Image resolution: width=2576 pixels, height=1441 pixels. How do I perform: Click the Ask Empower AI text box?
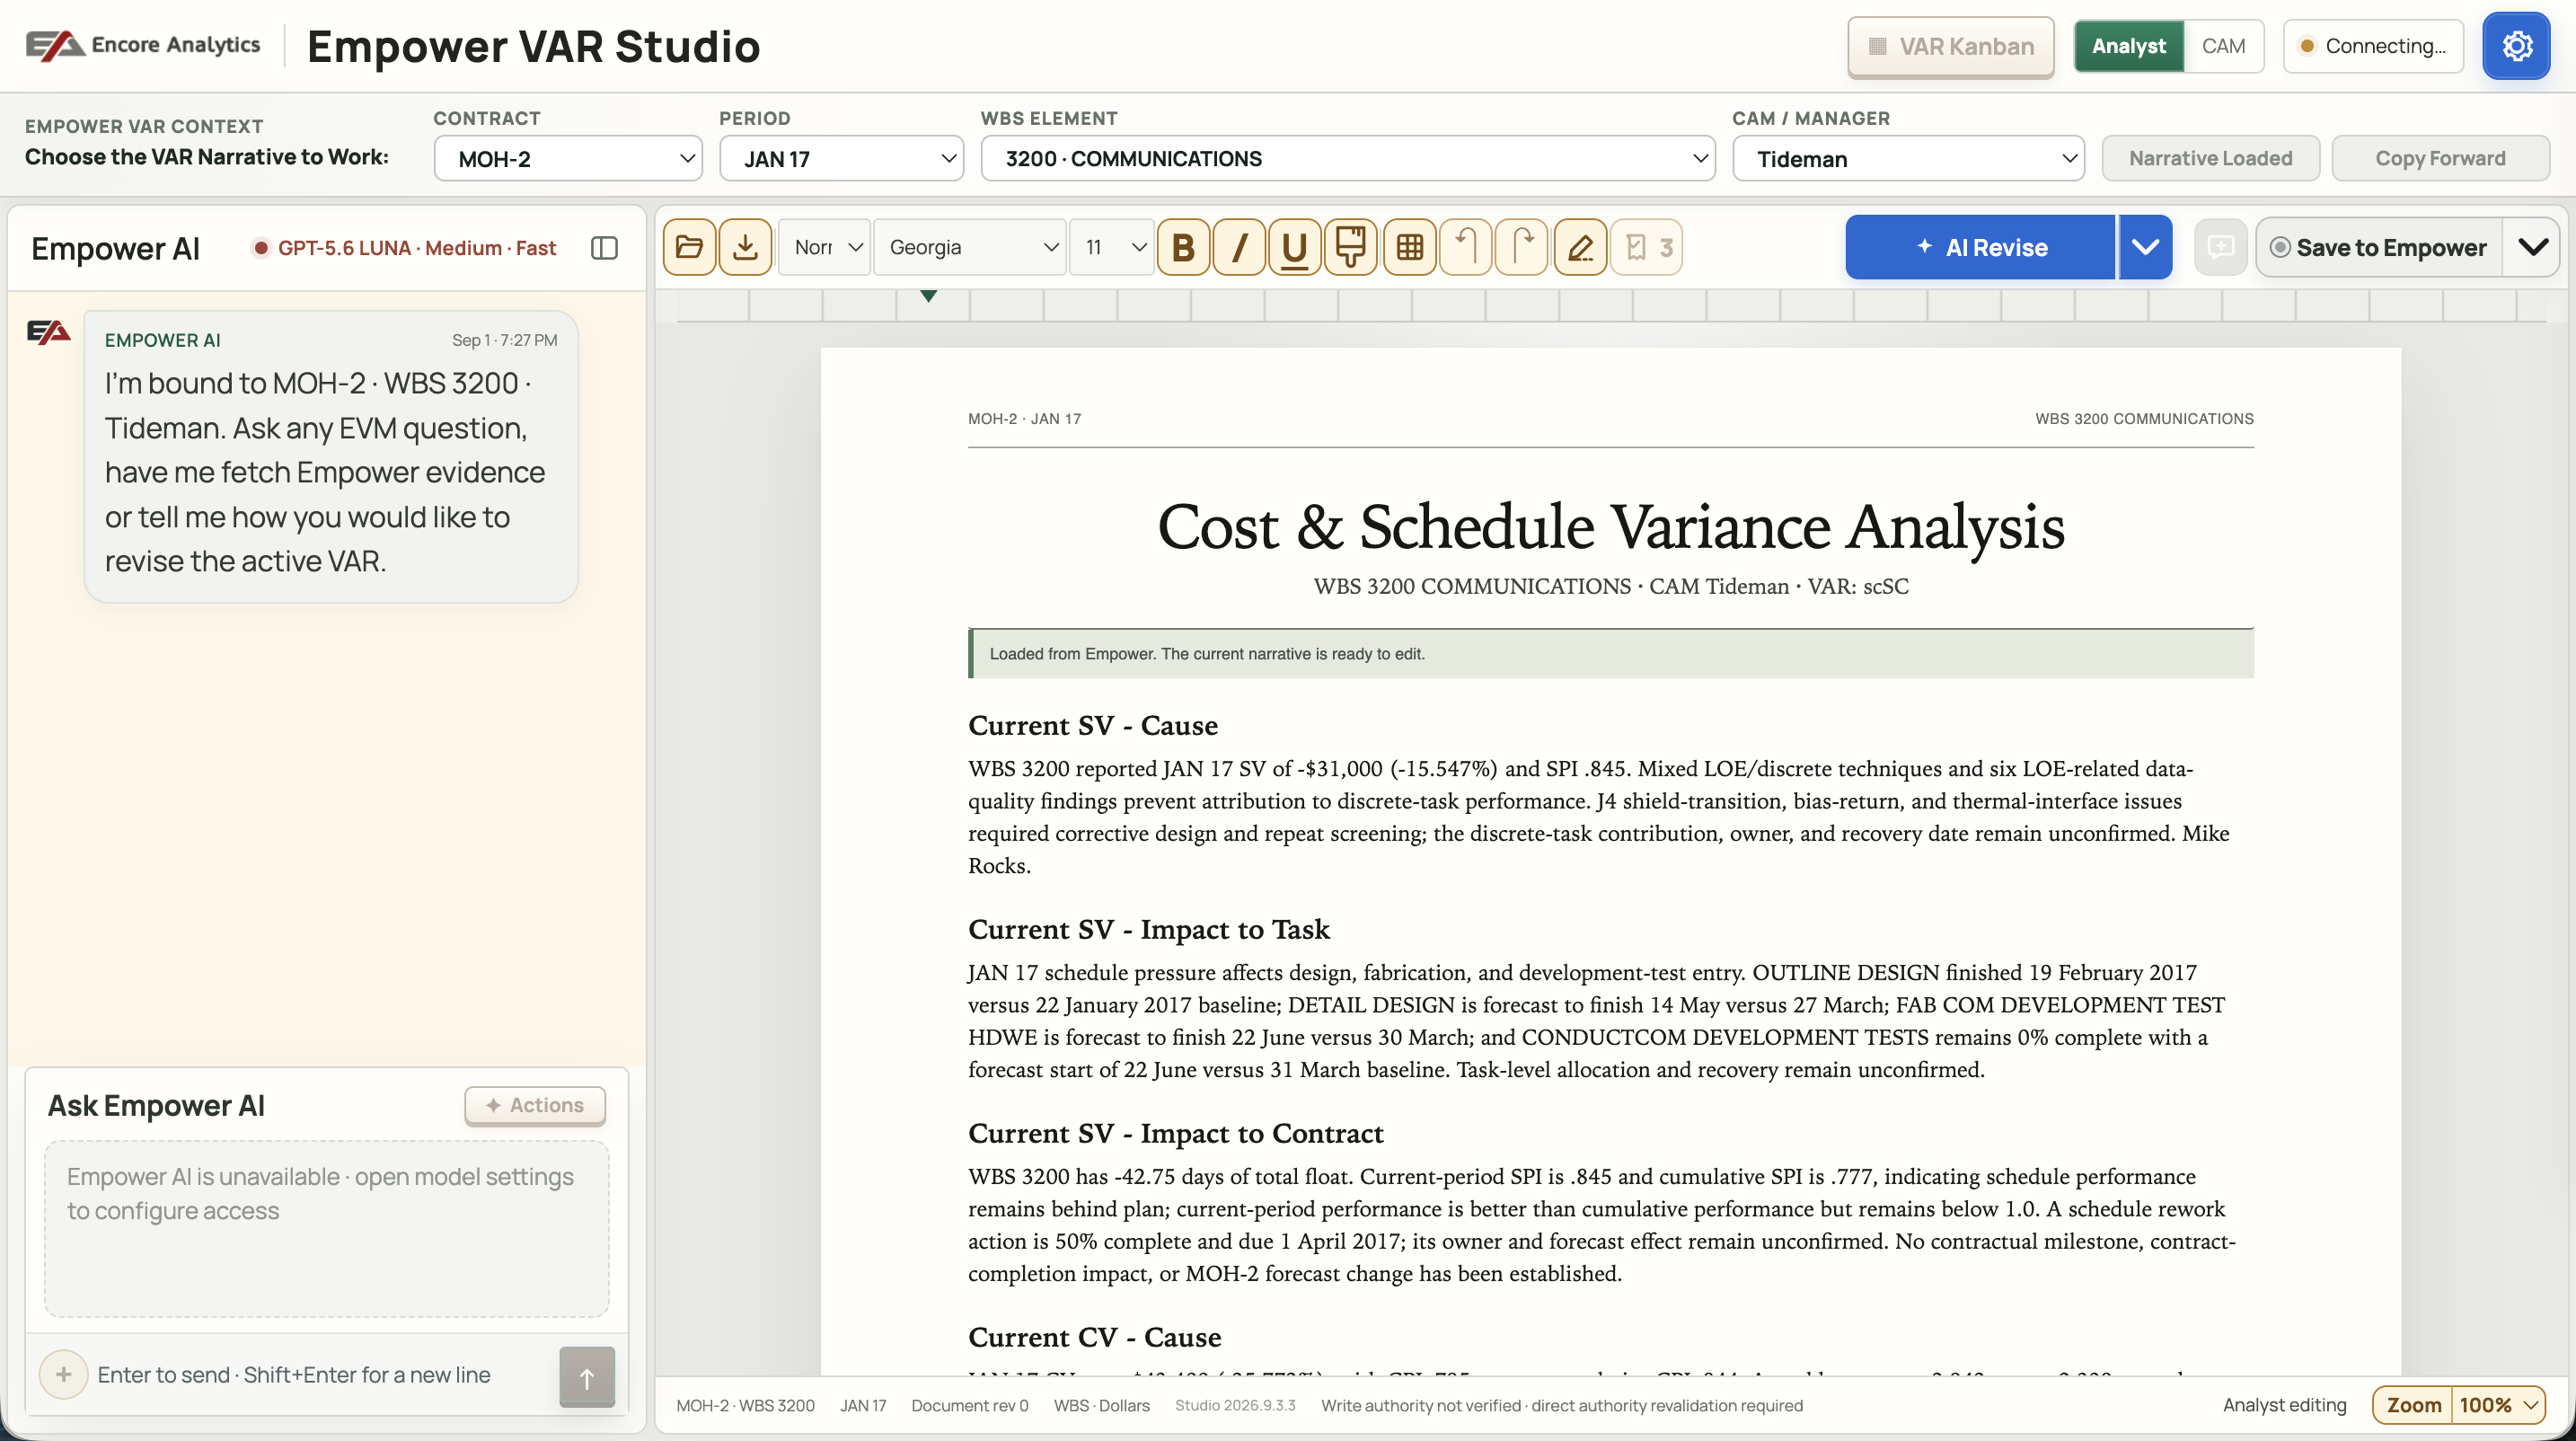pyautogui.click(x=327, y=1229)
